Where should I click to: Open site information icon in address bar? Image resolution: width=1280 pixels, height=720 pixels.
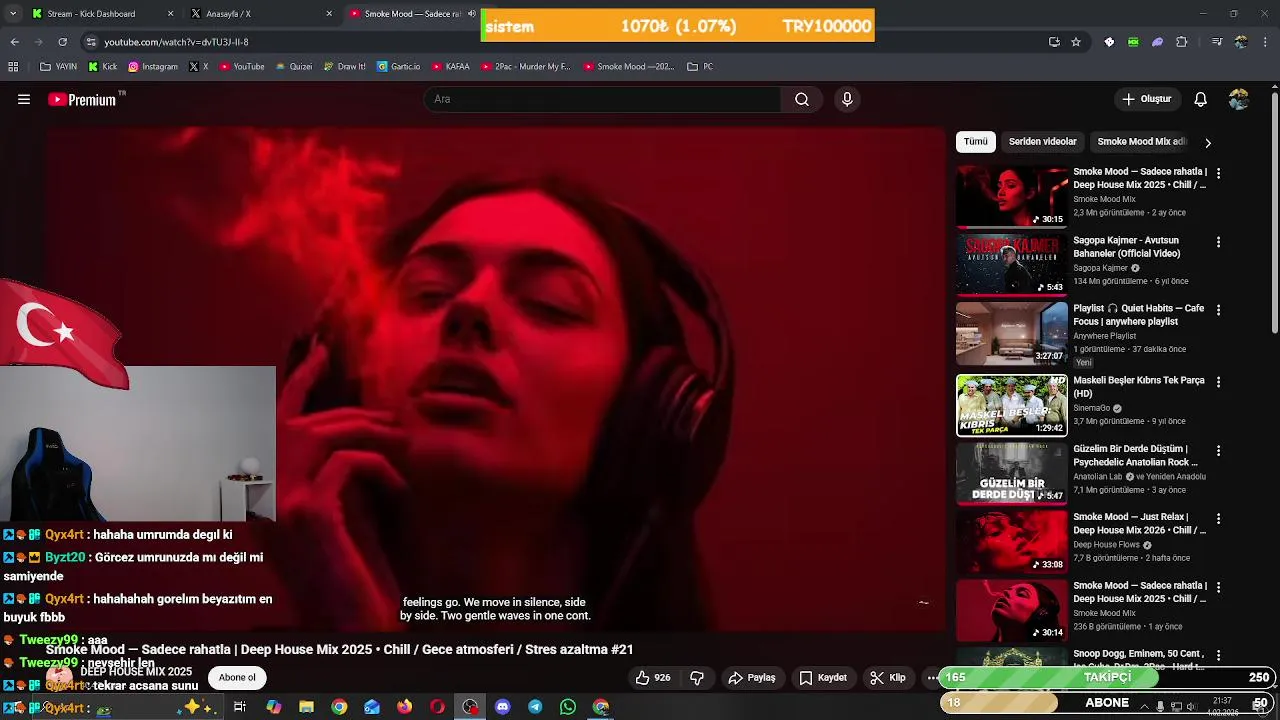pos(91,42)
